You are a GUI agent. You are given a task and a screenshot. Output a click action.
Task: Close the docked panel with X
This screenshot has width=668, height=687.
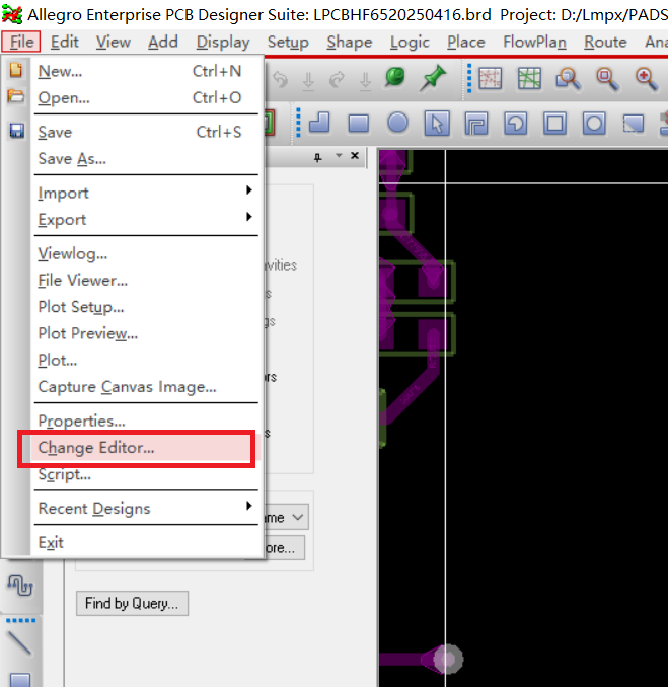pos(355,156)
